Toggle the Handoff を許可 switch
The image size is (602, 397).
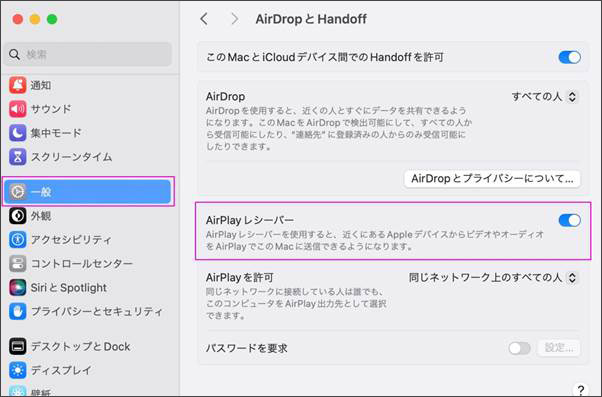click(x=569, y=57)
